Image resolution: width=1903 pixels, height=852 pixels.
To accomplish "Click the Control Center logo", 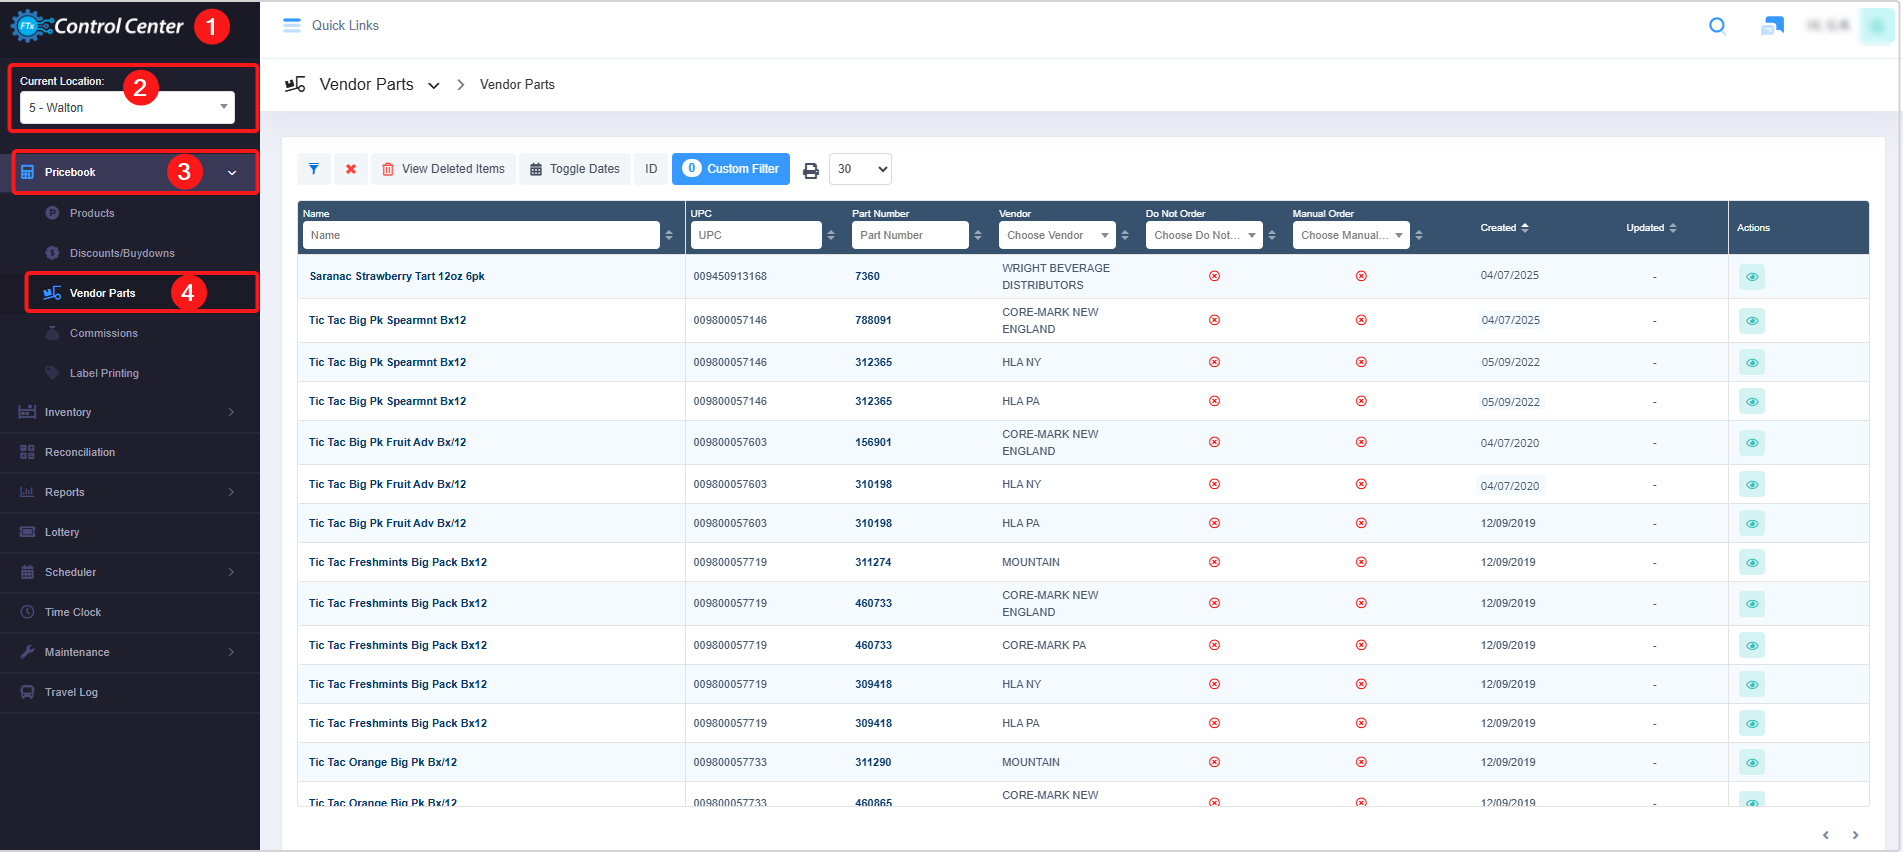I will [97, 26].
